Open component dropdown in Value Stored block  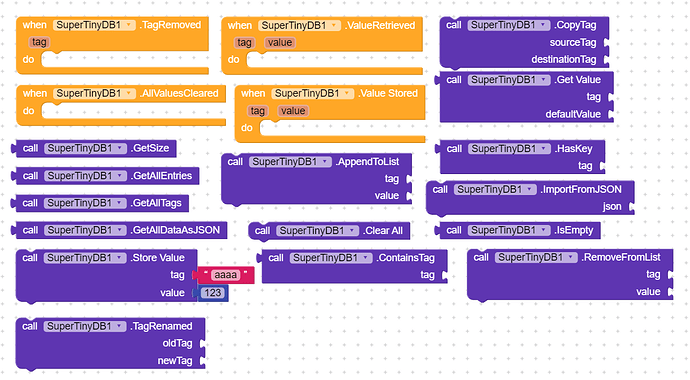[313, 93]
